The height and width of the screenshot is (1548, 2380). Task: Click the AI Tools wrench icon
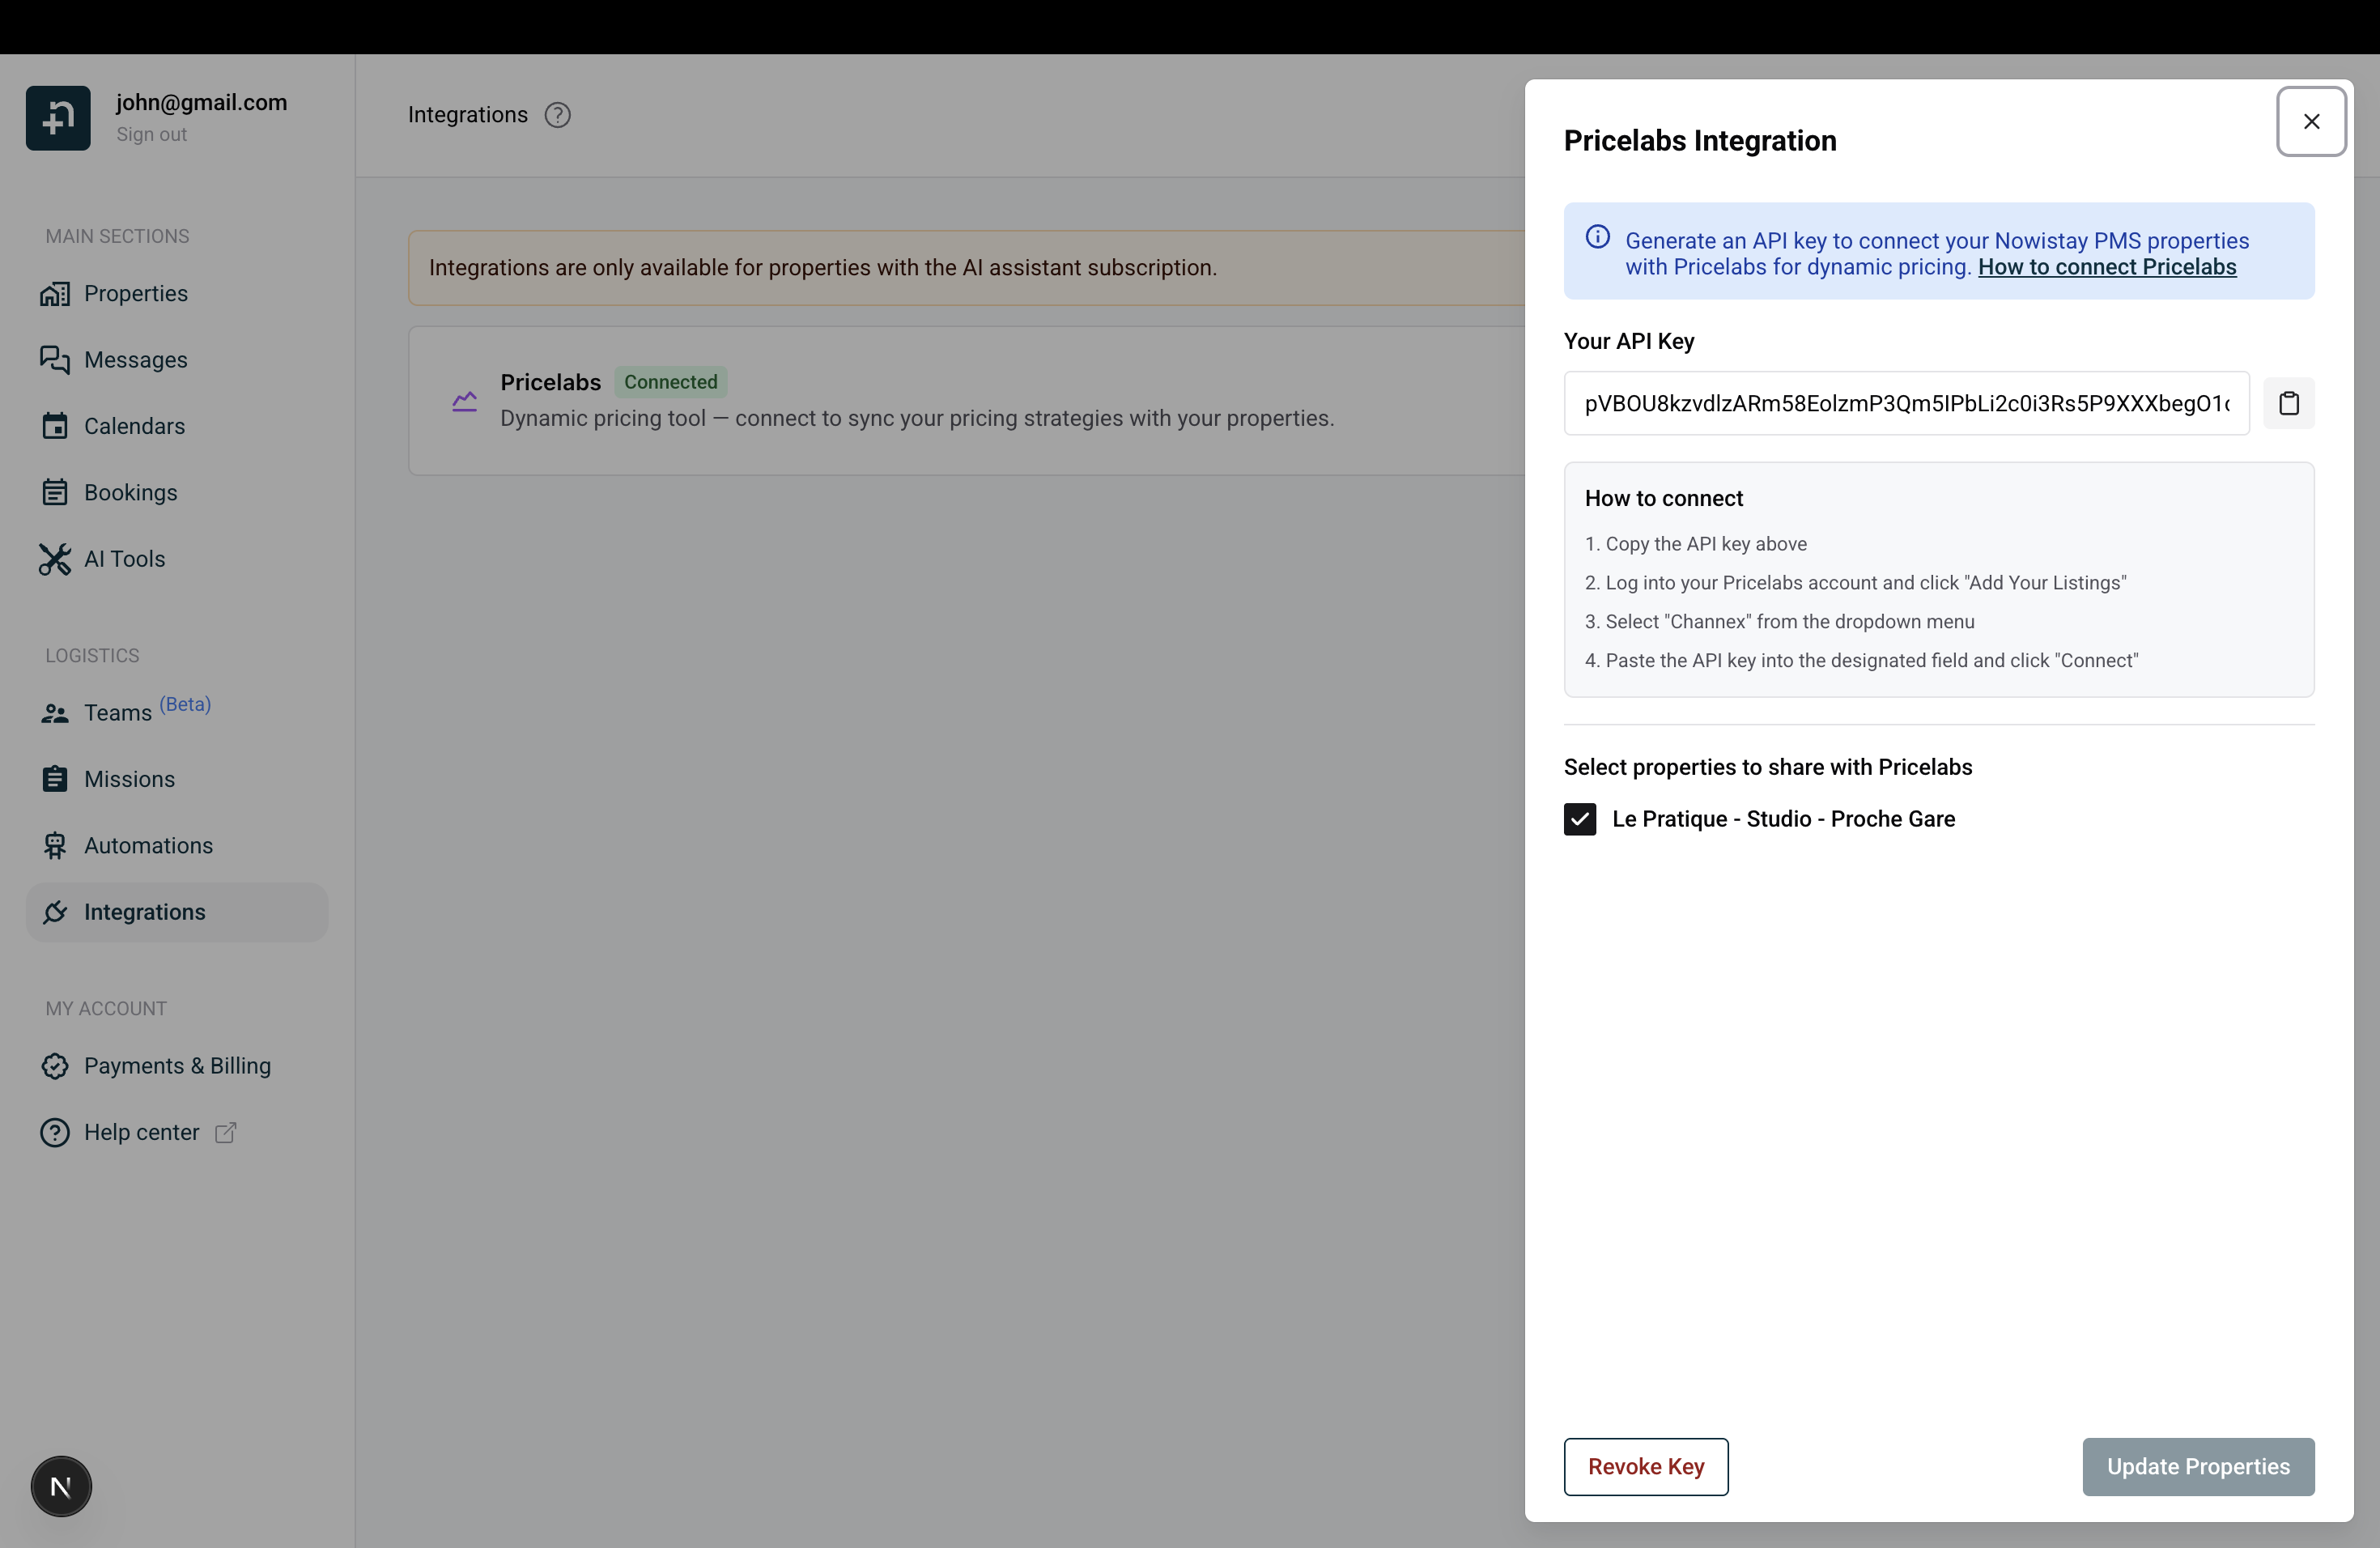coord(55,559)
